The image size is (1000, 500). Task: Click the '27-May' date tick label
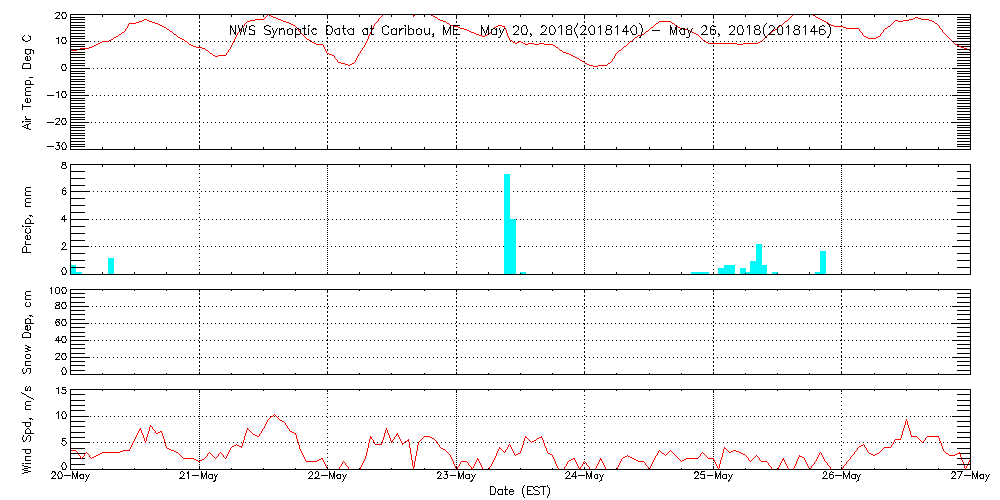(x=970, y=477)
